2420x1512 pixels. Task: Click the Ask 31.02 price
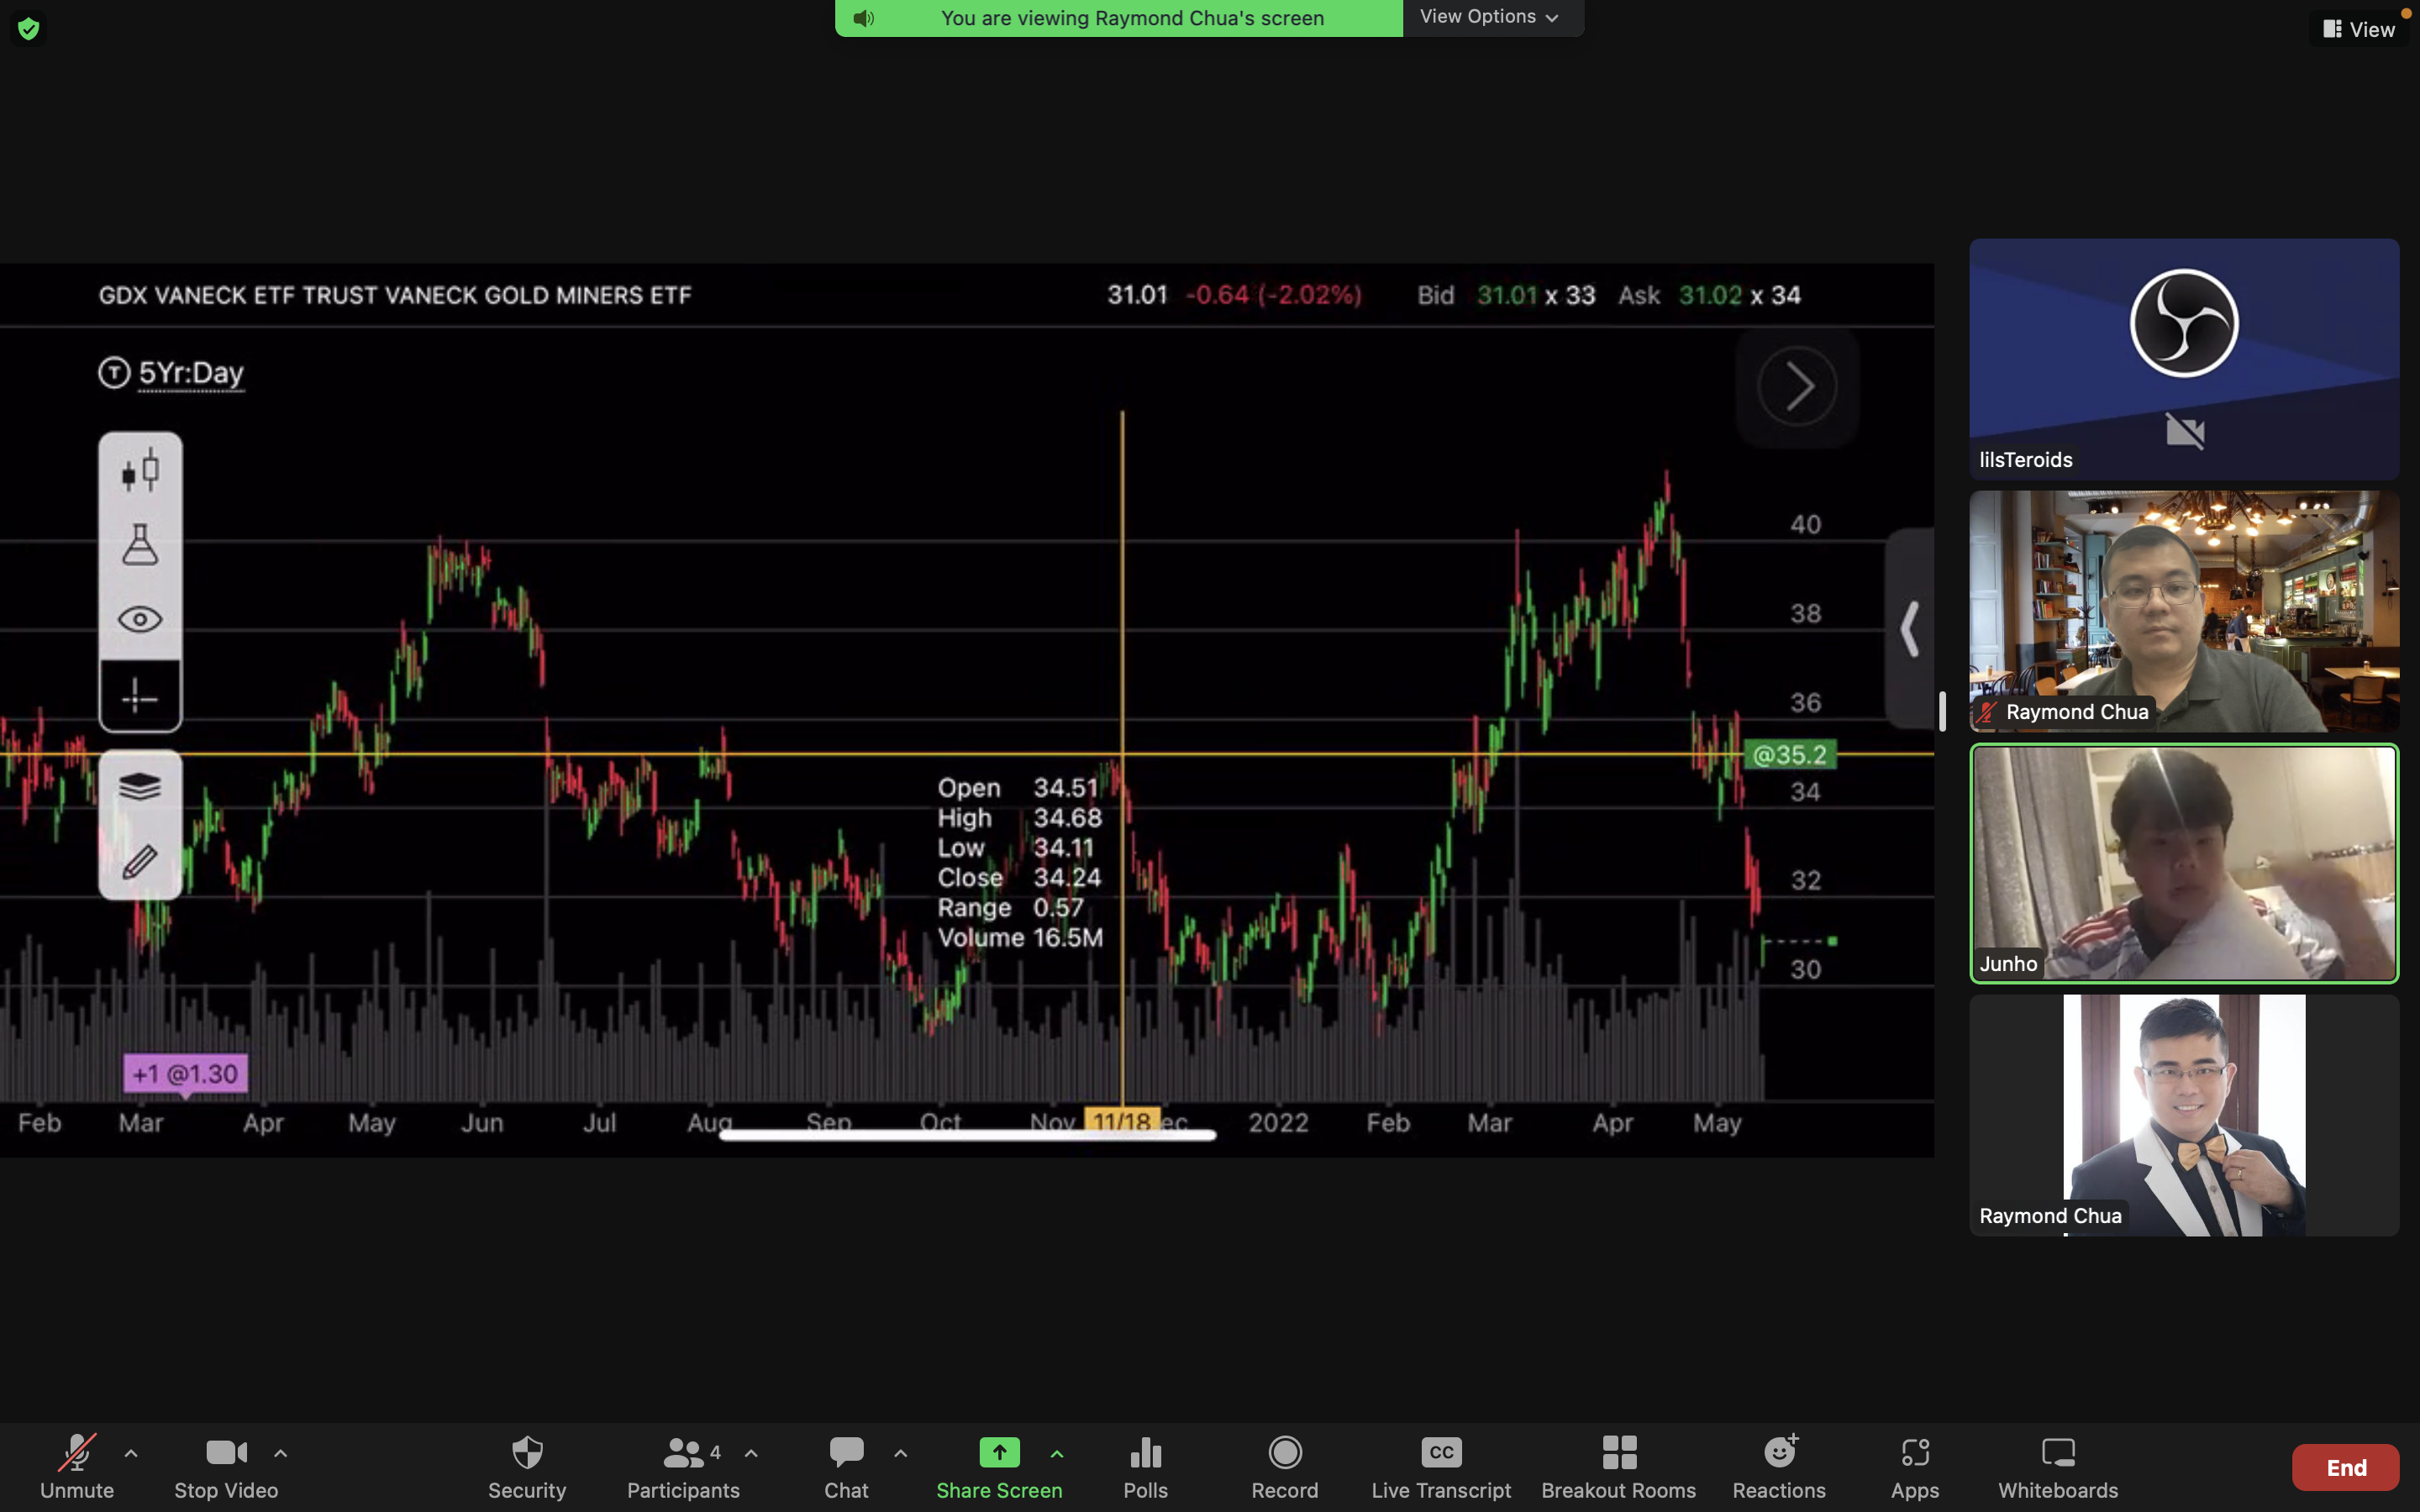(1709, 295)
